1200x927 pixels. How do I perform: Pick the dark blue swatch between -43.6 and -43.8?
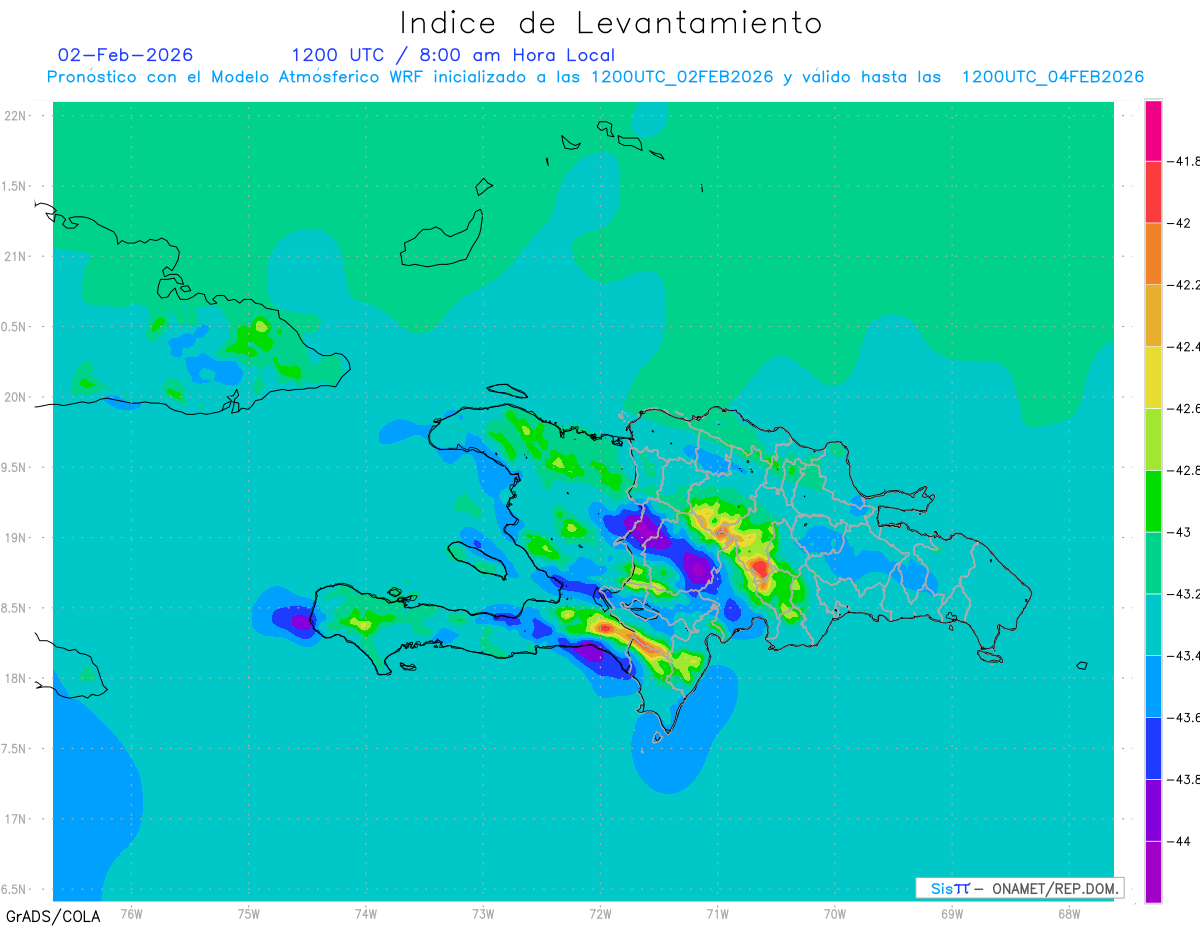1153,749
